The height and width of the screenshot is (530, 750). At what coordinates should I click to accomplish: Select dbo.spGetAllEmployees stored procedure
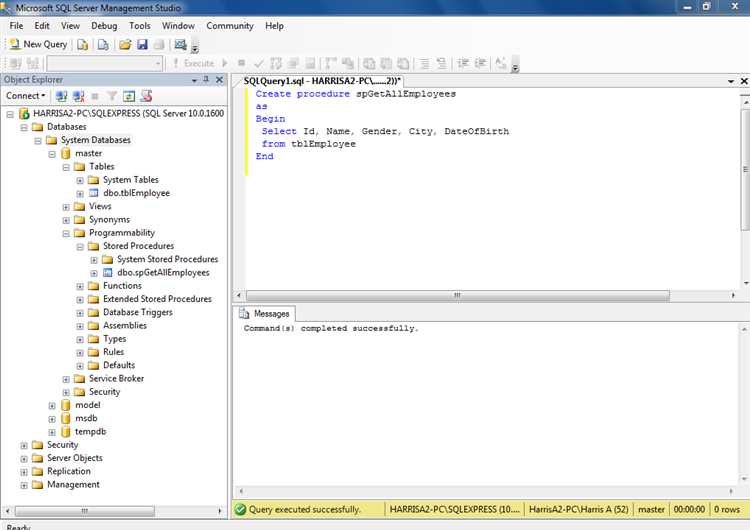pyautogui.click(x=163, y=272)
